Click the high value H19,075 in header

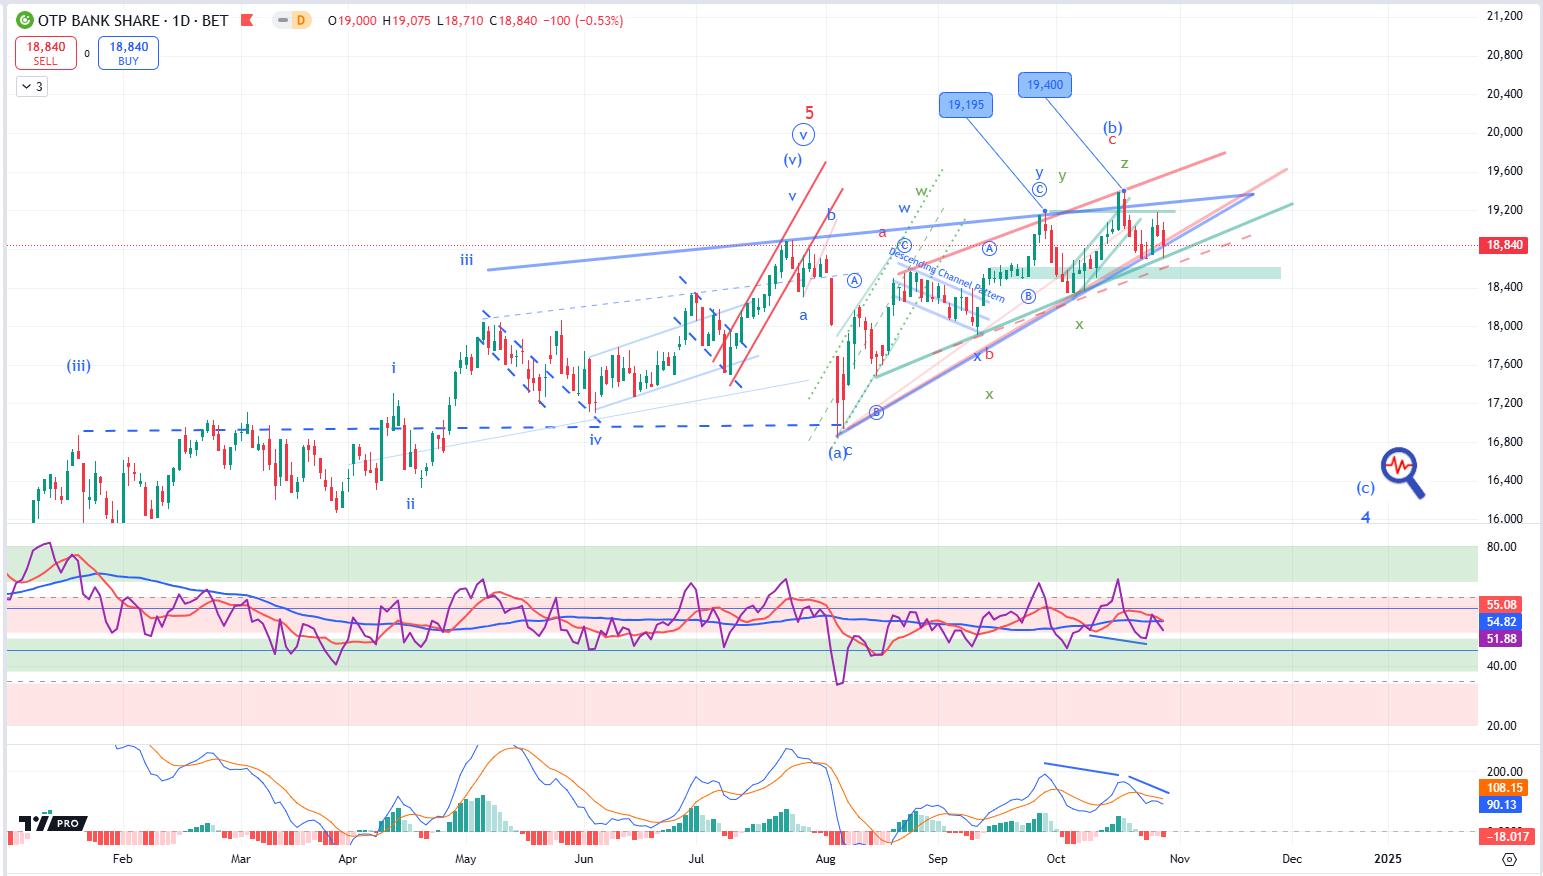407,20
